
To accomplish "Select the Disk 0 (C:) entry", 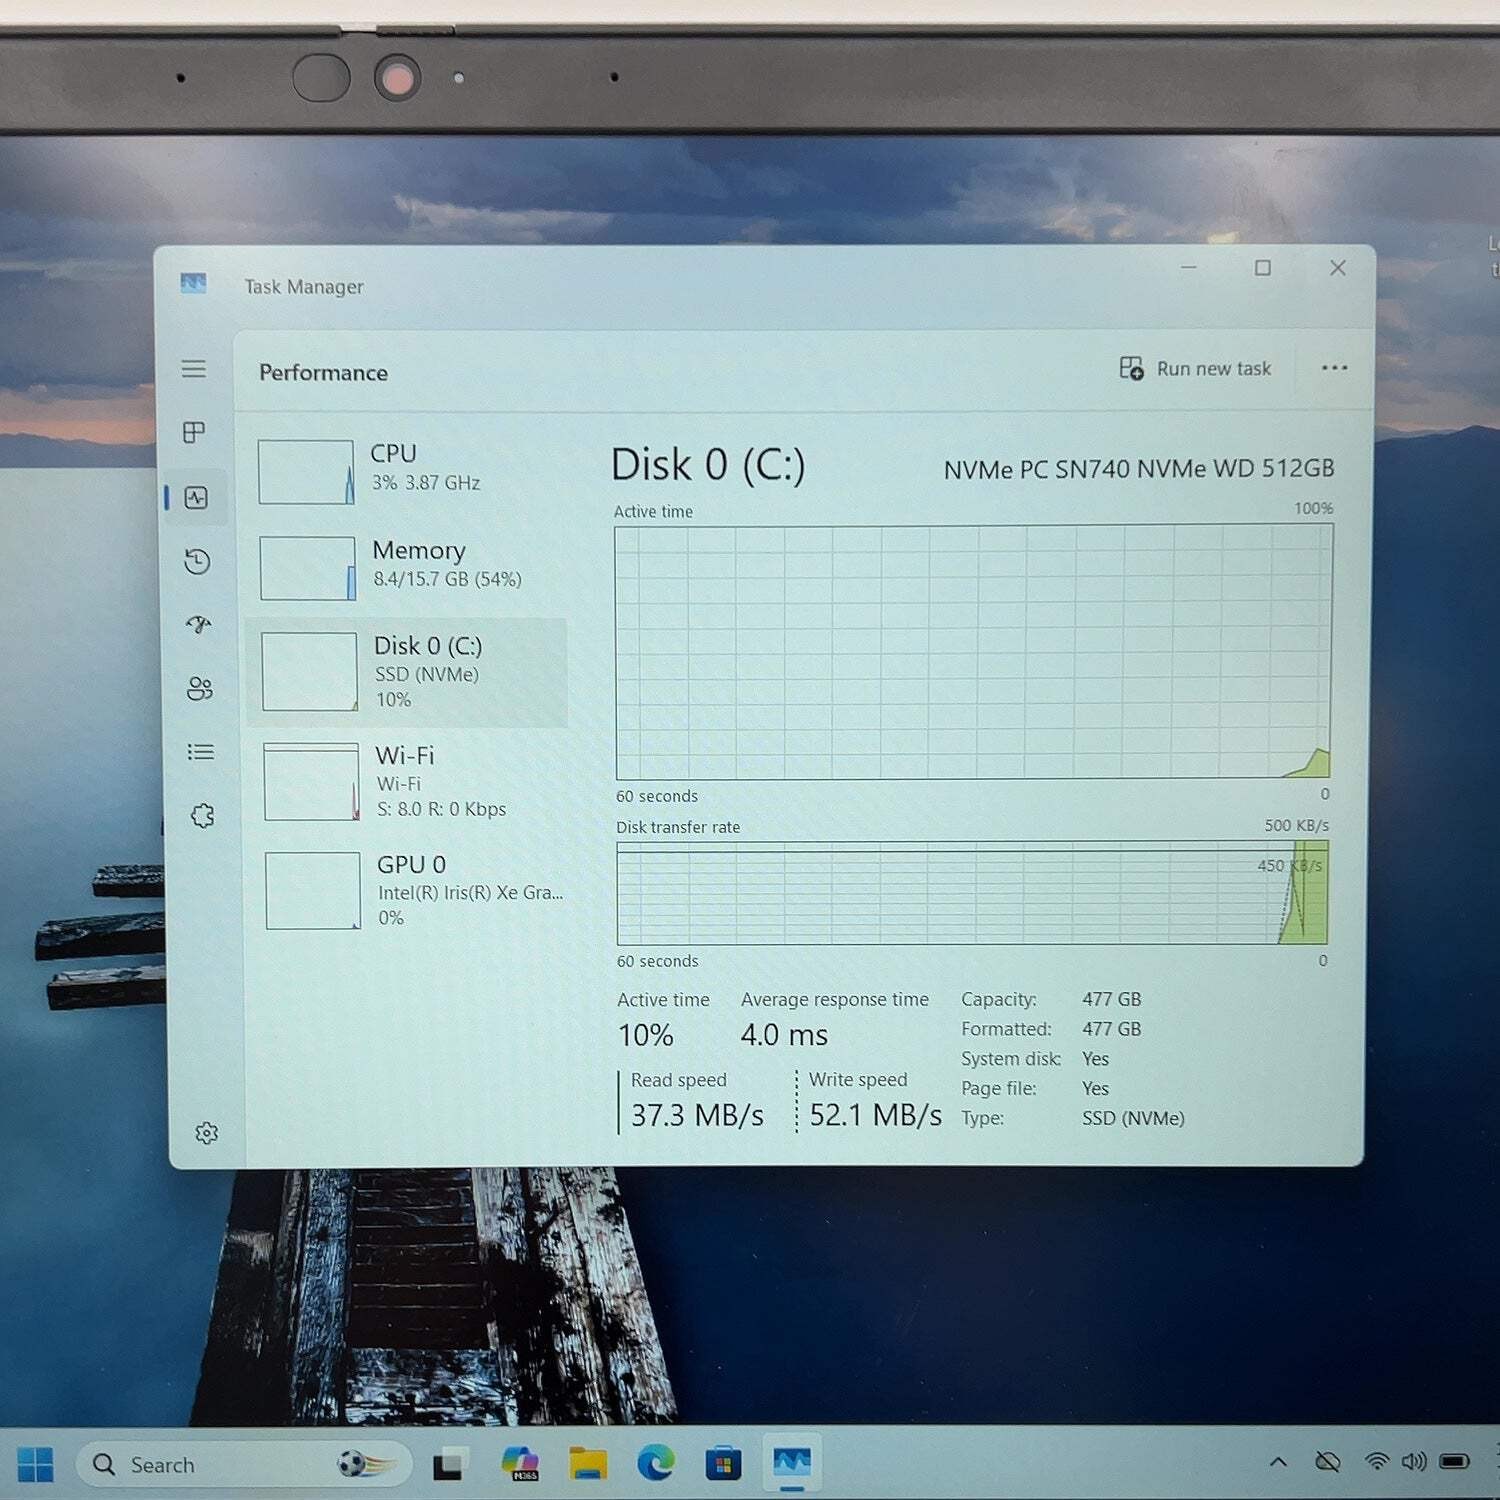I will [x=407, y=672].
